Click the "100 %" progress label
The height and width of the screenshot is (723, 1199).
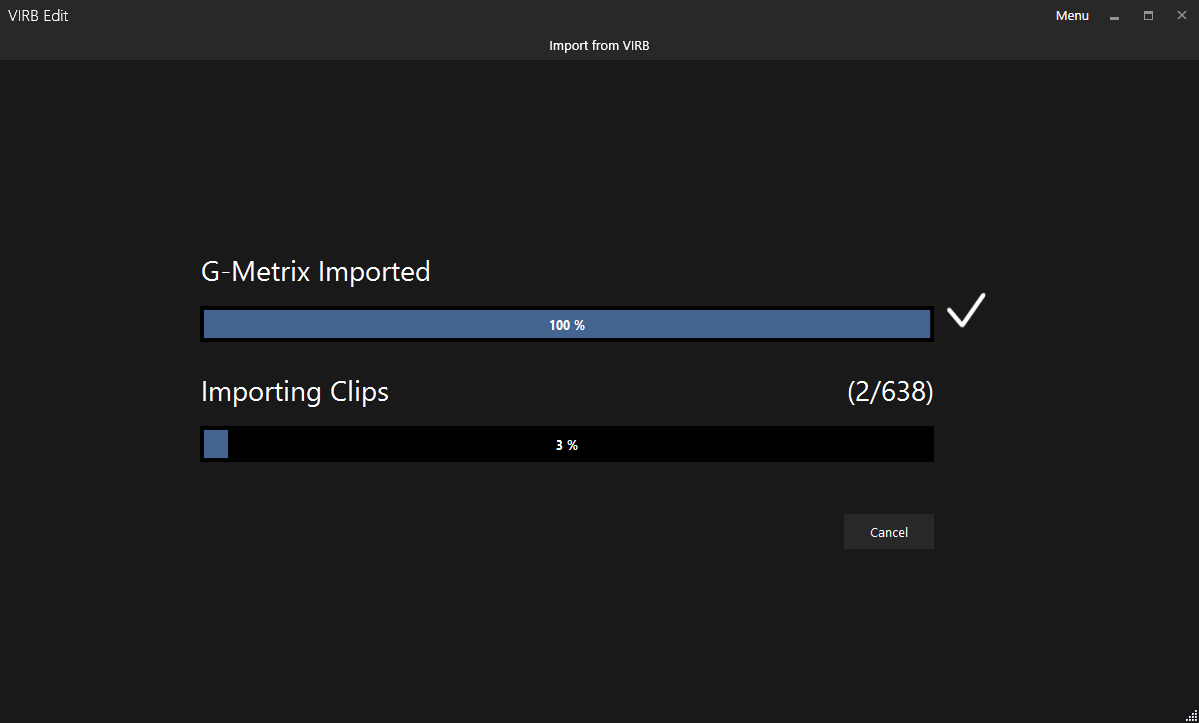[x=567, y=325]
